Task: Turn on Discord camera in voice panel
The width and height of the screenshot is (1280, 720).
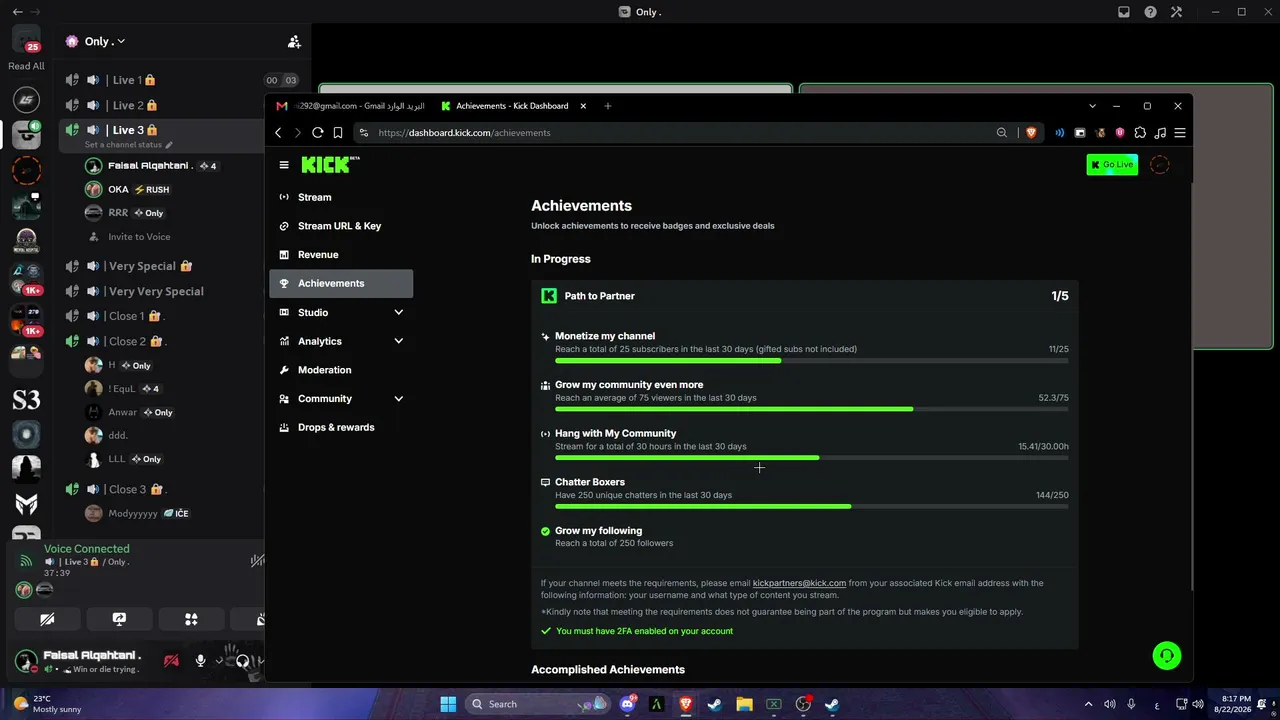Action: pyautogui.click(x=47, y=619)
